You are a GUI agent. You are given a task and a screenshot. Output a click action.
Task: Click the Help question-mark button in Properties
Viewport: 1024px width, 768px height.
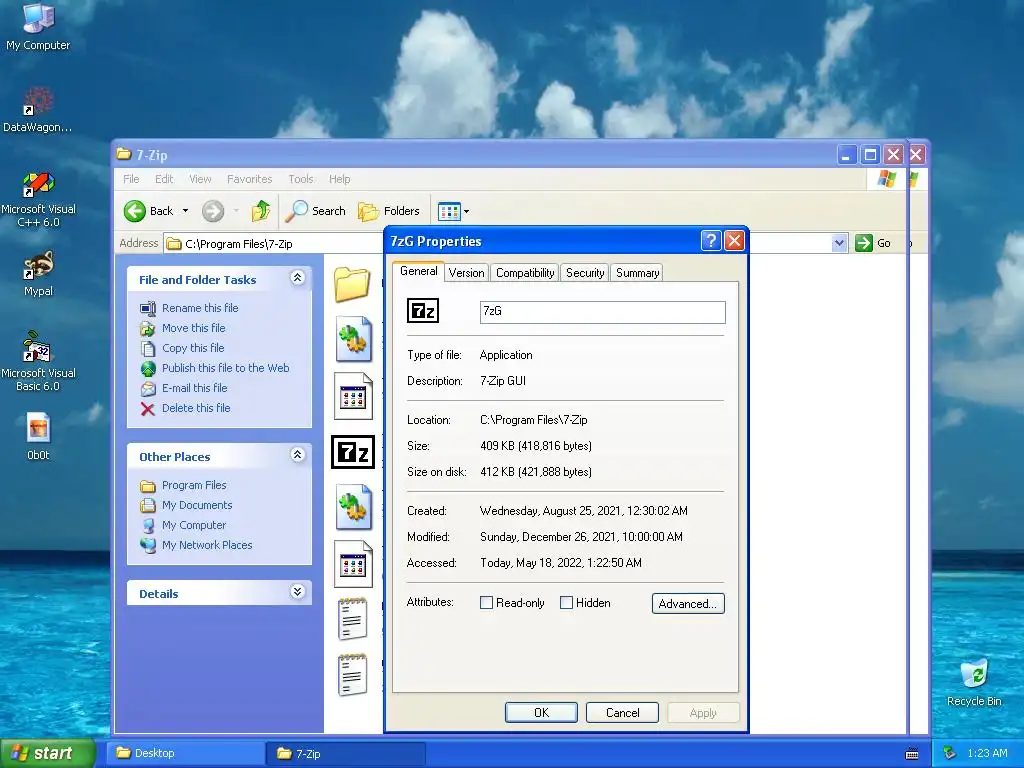[711, 241]
